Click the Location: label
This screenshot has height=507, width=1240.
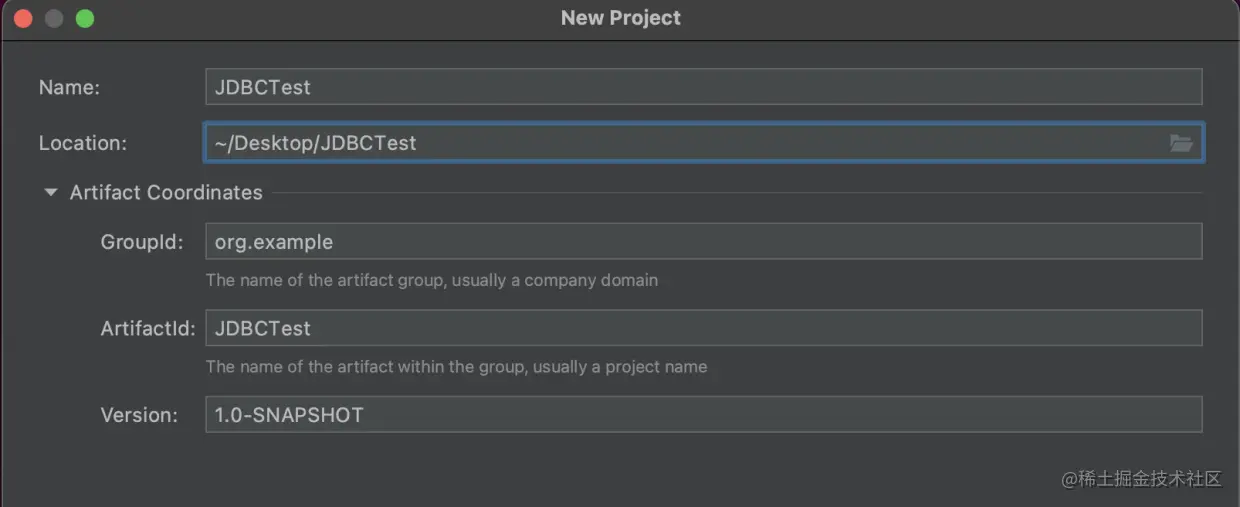point(83,143)
